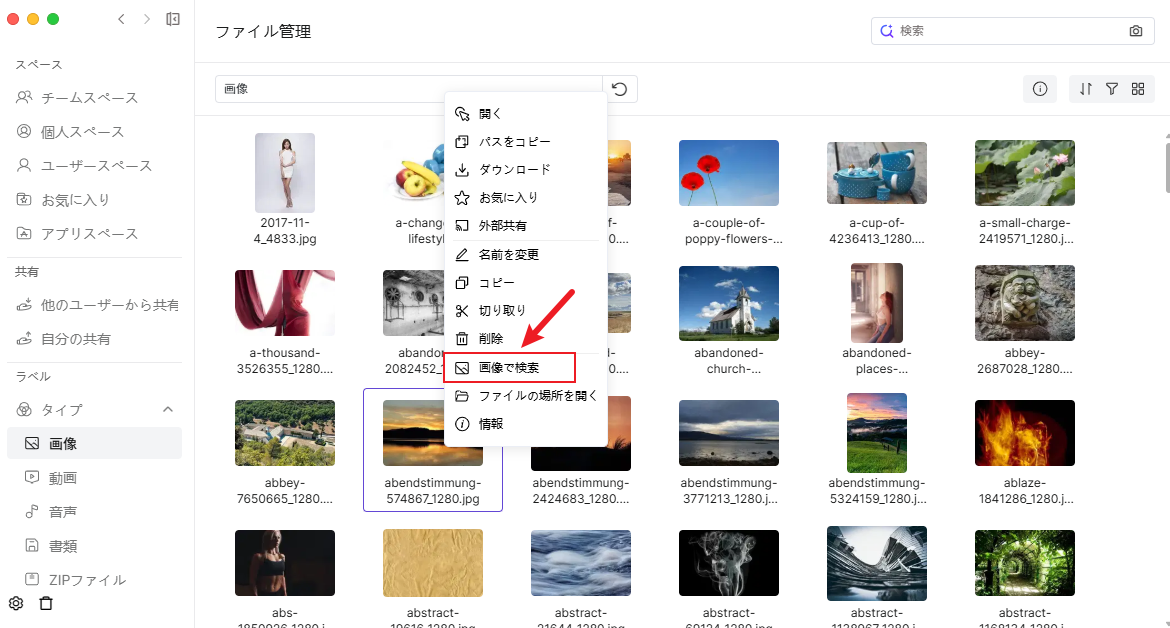The width and height of the screenshot is (1170, 628).
Task: Go back with the left chevron
Action: 121,19
